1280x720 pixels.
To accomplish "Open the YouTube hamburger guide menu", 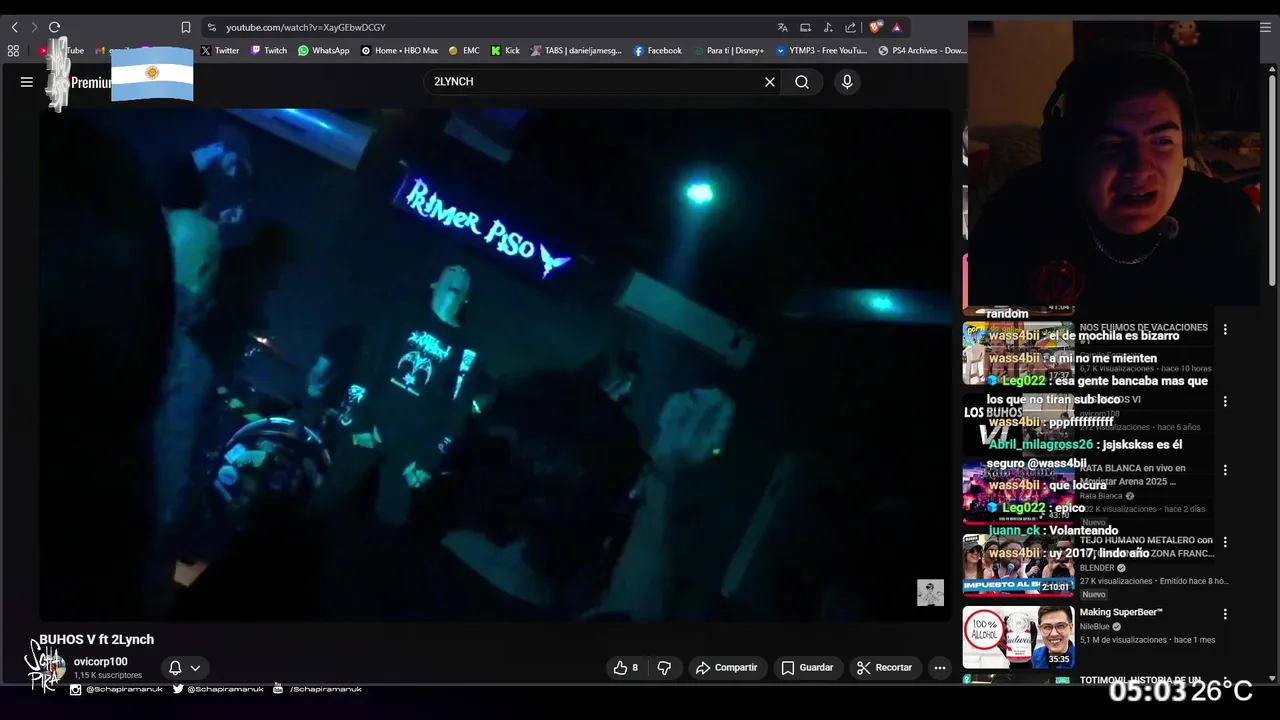I will point(27,82).
